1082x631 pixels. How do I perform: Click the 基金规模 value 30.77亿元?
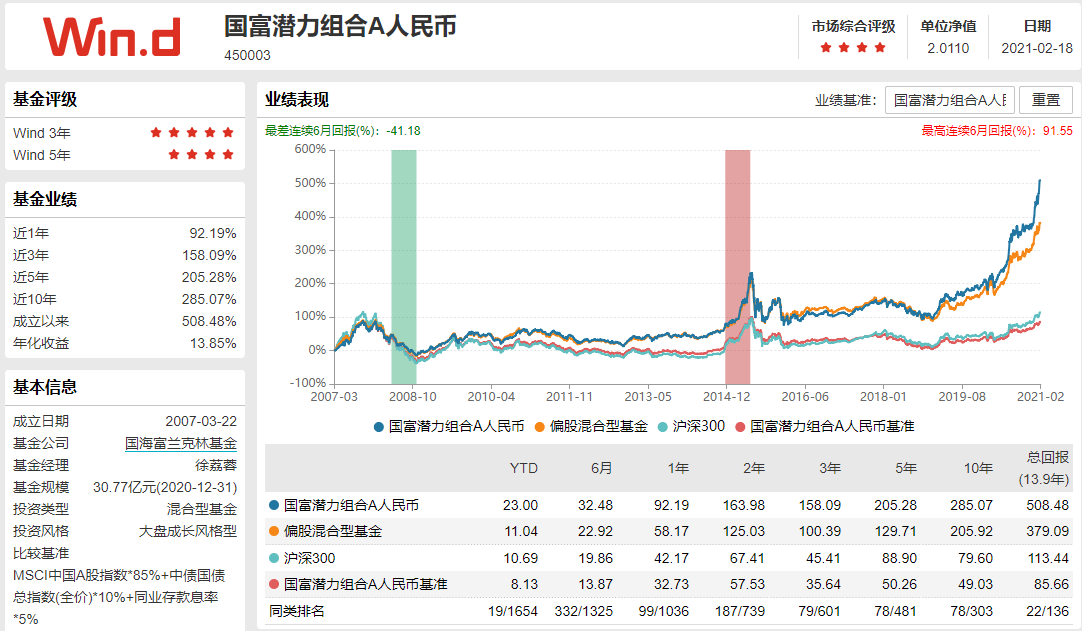click(165, 487)
